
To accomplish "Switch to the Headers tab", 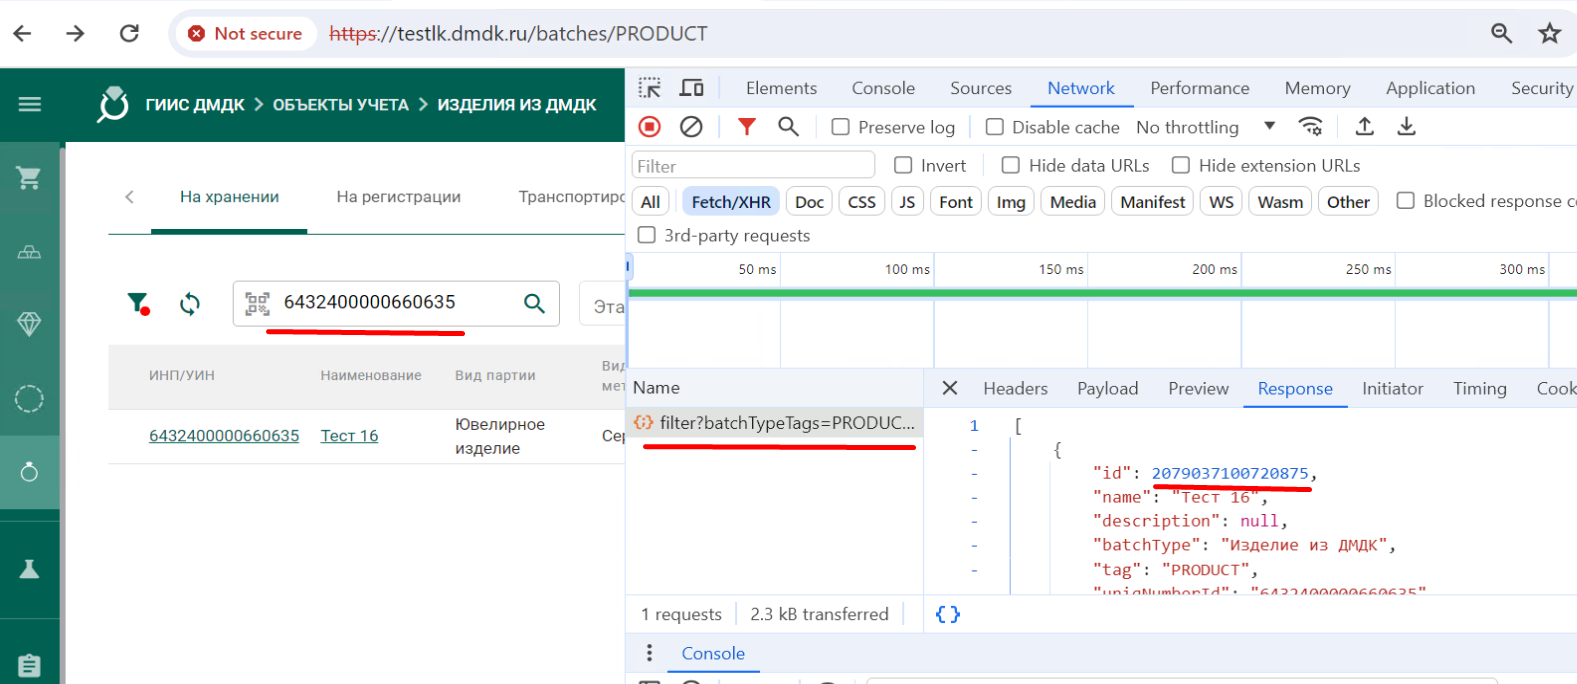I will 1015,388.
